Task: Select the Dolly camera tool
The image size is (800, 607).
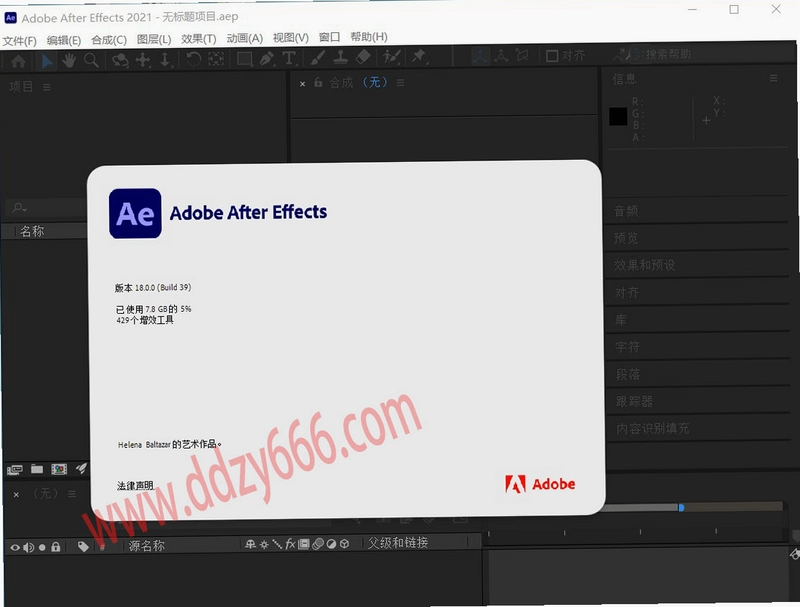Action: point(165,60)
